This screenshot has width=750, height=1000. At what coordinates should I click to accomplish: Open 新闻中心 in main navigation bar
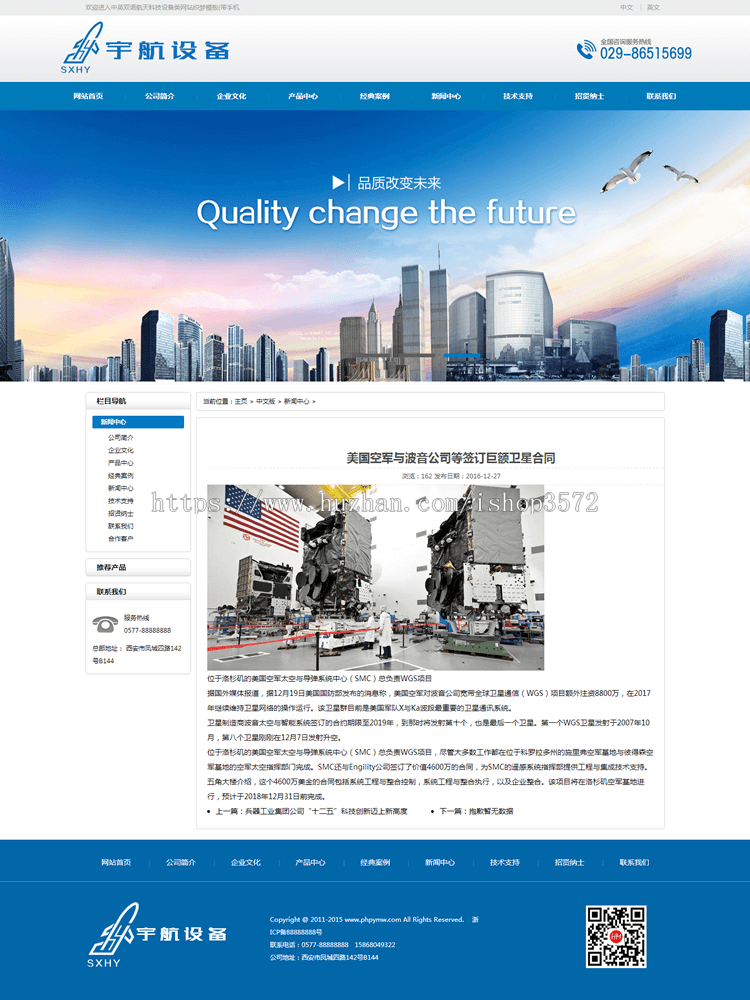[x=446, y=96]
